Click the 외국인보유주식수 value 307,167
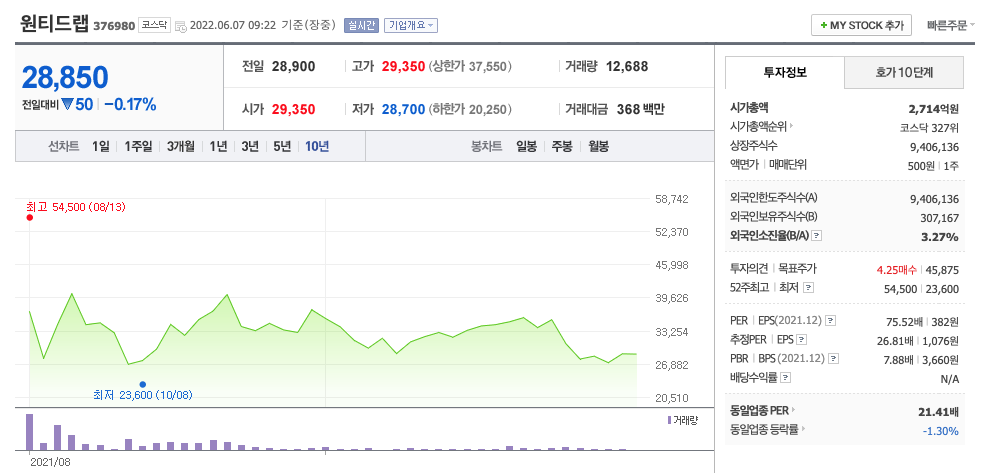This screenshot has height=473, width=999. (x=939, y=218)
